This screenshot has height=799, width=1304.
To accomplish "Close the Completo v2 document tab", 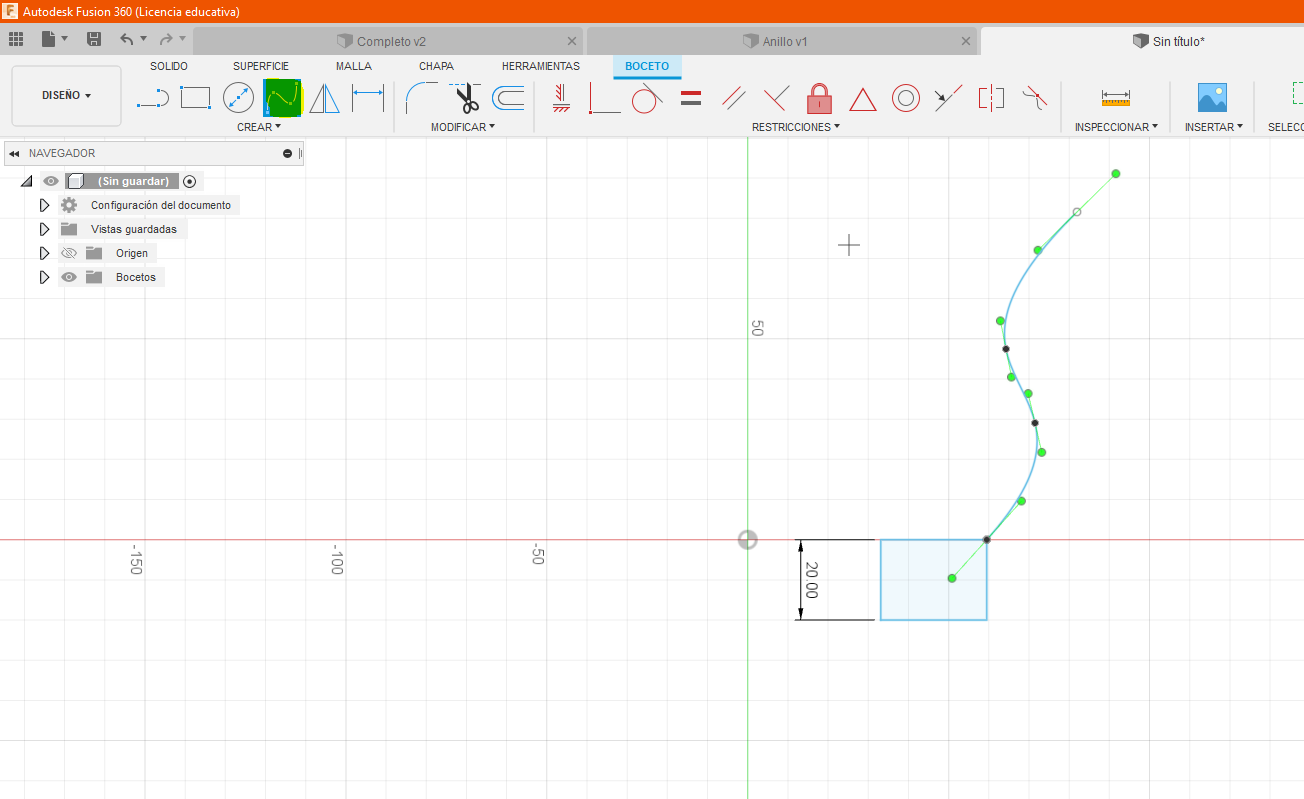I will 572,41.
